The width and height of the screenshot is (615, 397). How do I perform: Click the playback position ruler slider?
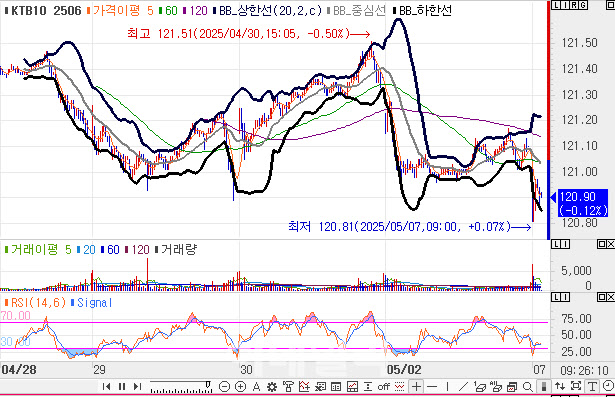[181, 387]
